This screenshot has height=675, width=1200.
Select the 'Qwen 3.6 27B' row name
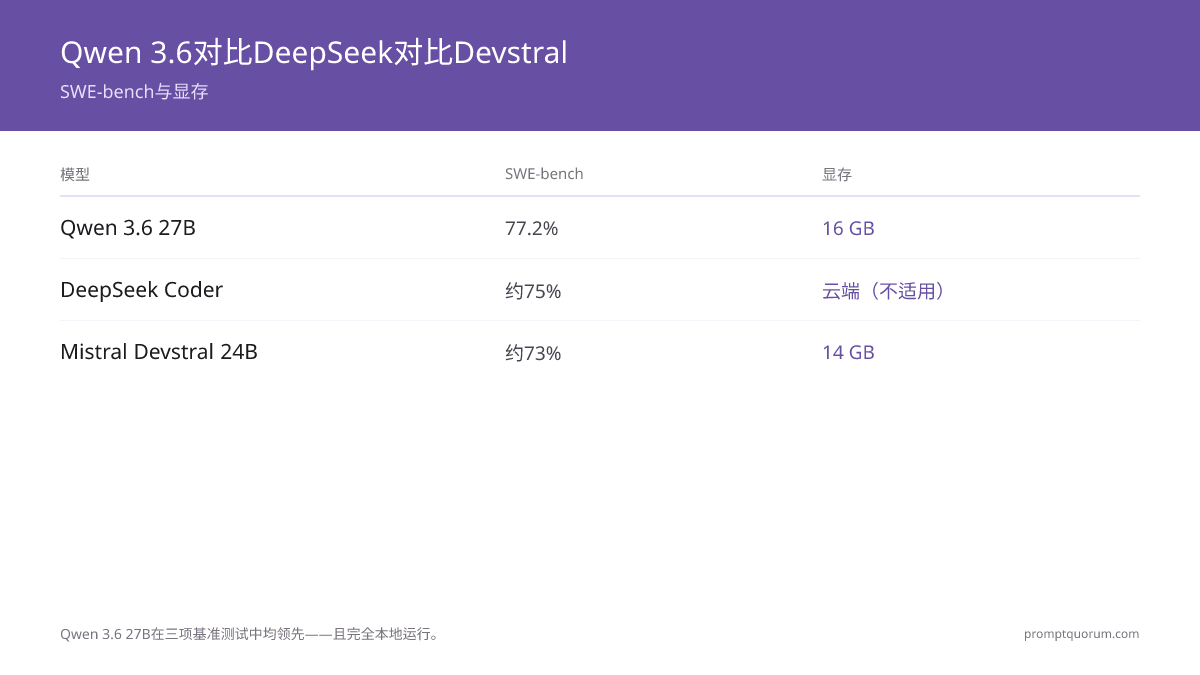128,228
